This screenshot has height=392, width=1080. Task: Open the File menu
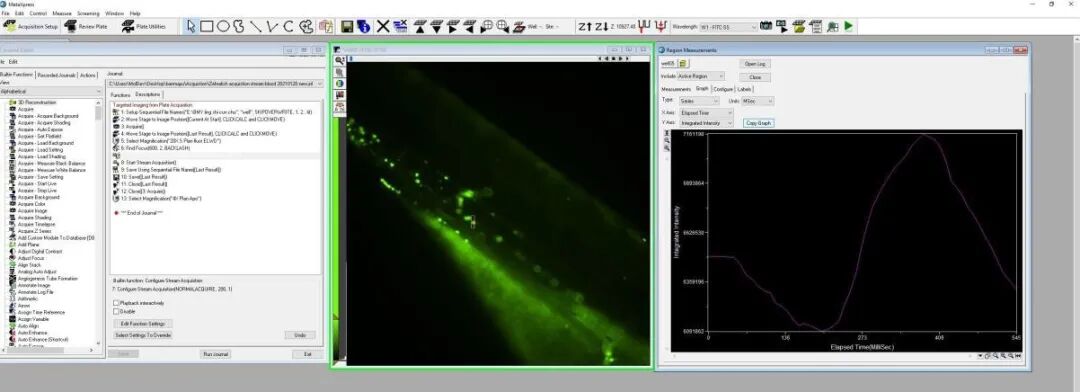(6, 13)
